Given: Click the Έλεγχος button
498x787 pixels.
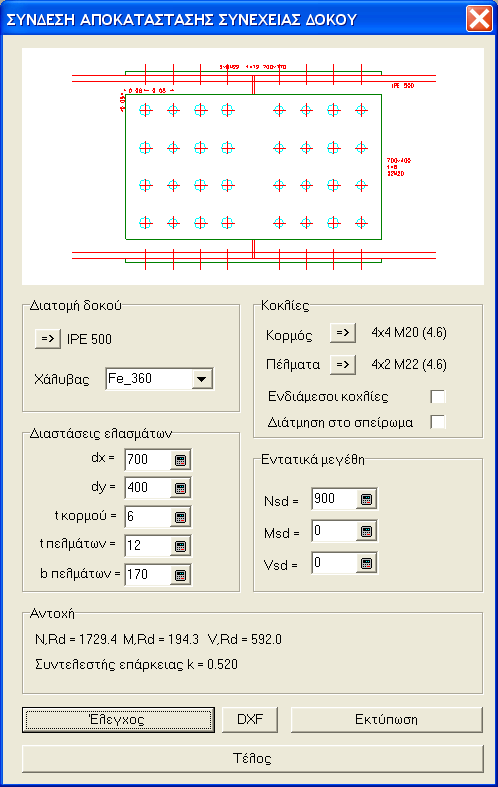Looking at the screenshot, I should [x=118, y=720].
